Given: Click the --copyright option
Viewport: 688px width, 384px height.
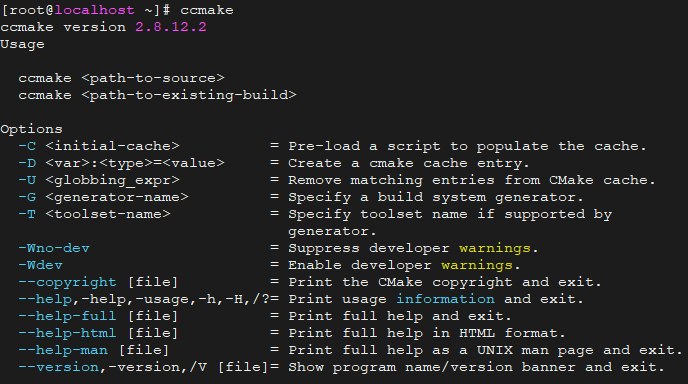Looking at the screenshot, I should pyautogui.click(x=67, y=282).
